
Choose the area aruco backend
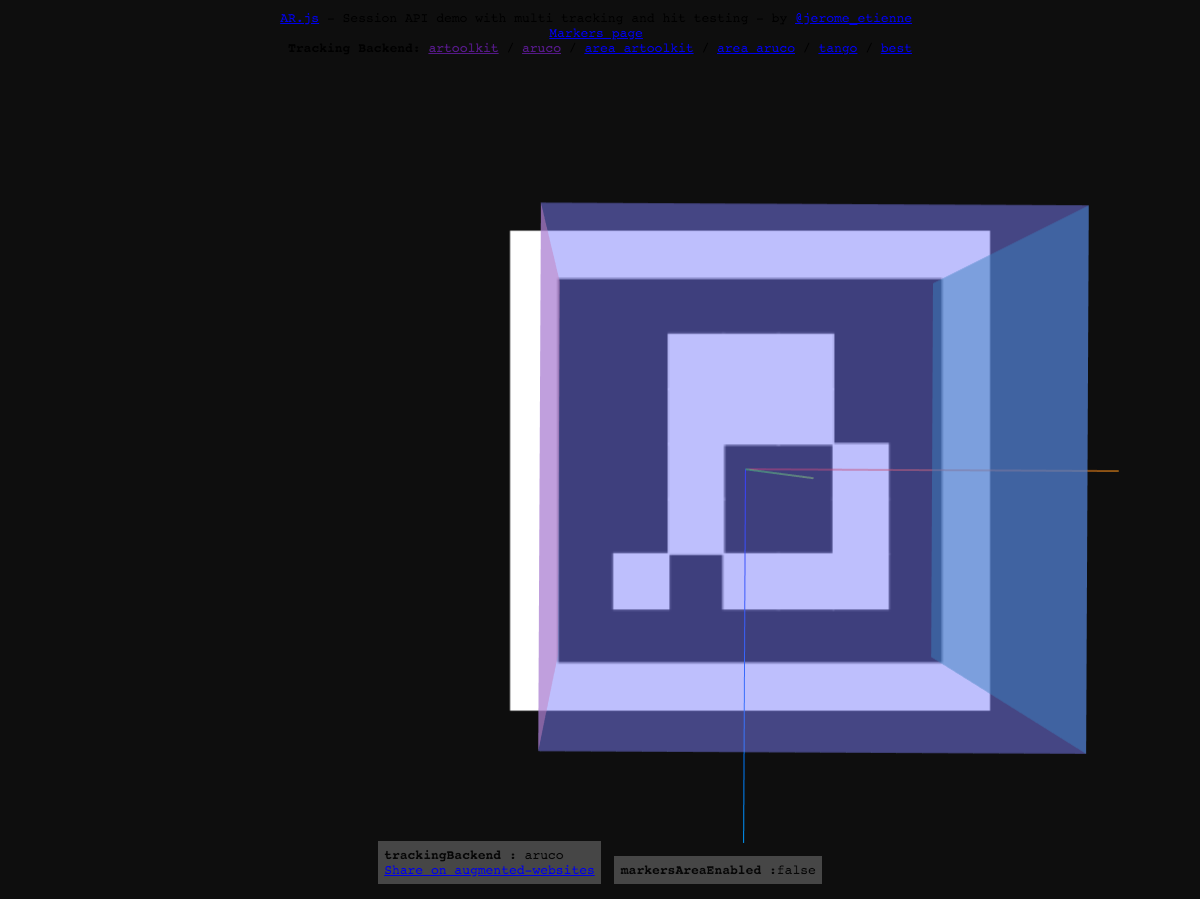point(755,48)
